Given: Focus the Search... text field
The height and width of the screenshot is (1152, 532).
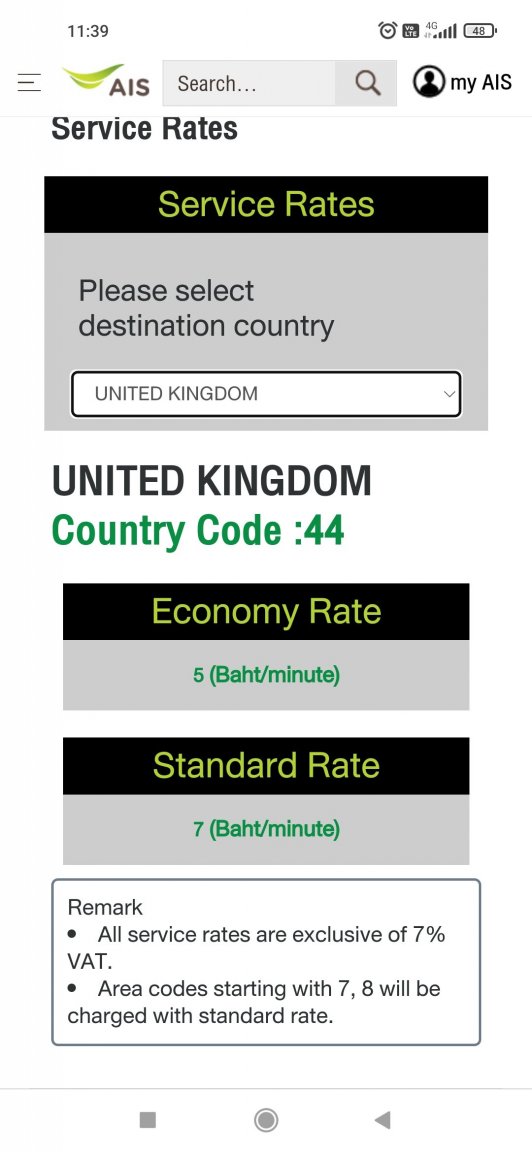Looking at the screenshot, I should (x=249, y=83).
